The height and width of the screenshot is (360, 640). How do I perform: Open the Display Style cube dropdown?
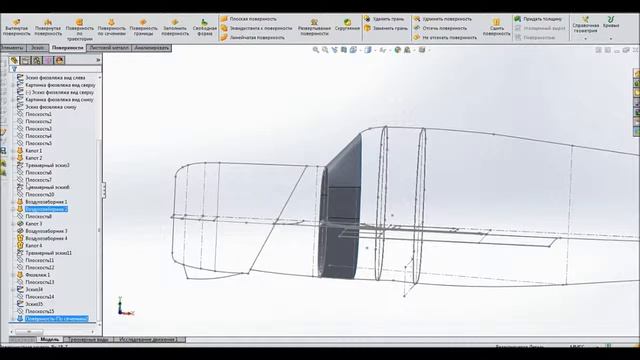[369, 50]
